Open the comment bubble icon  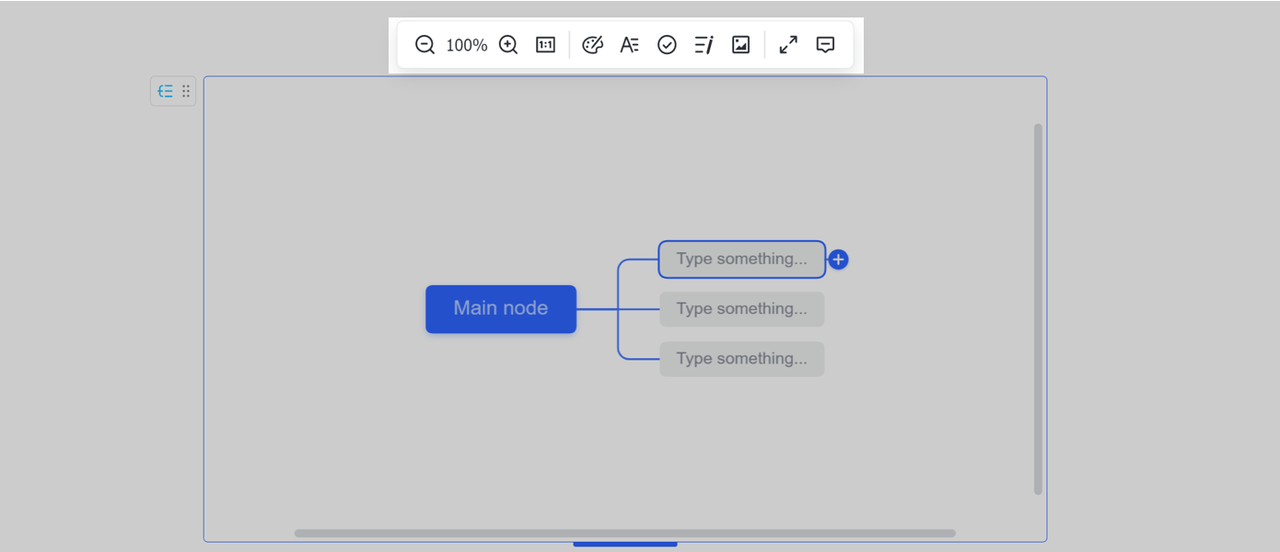[825, 45]
